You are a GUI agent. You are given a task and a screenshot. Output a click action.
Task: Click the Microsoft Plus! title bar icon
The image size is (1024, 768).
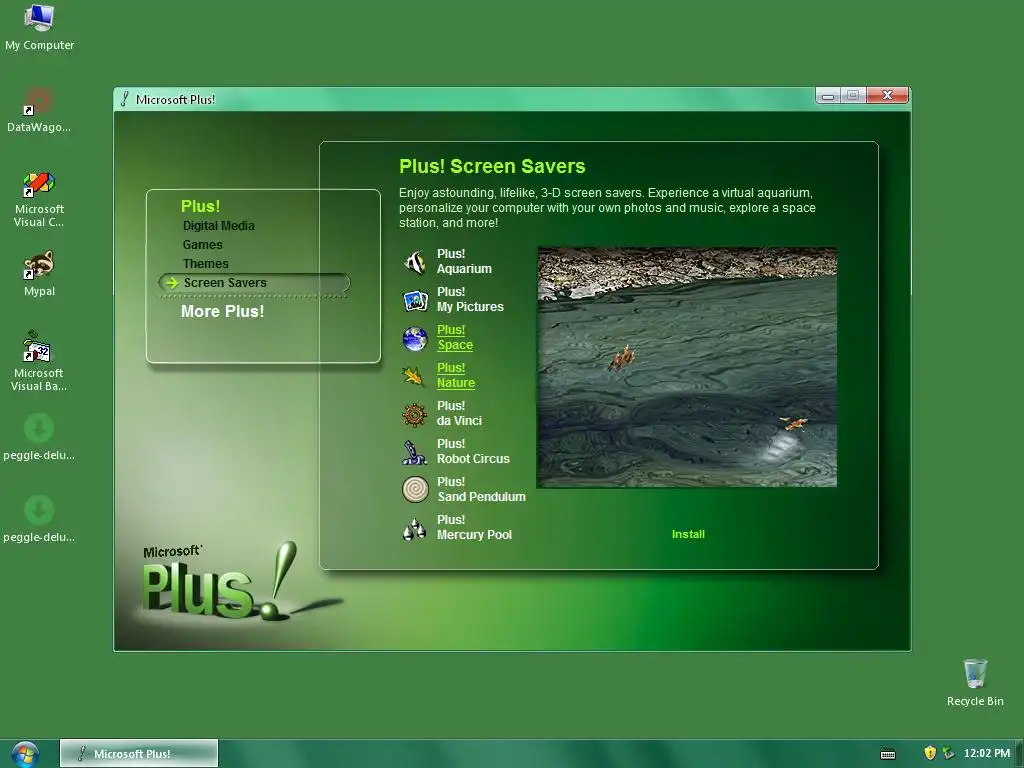(125, 99)
